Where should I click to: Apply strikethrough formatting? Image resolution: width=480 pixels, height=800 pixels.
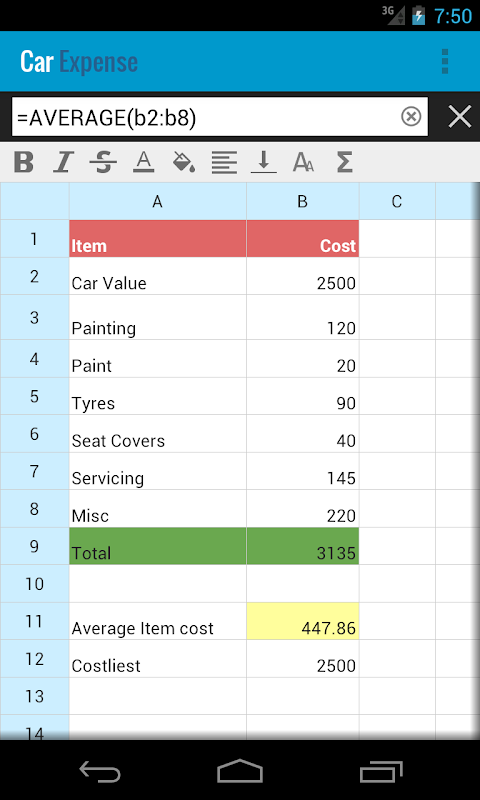point(103,163)
